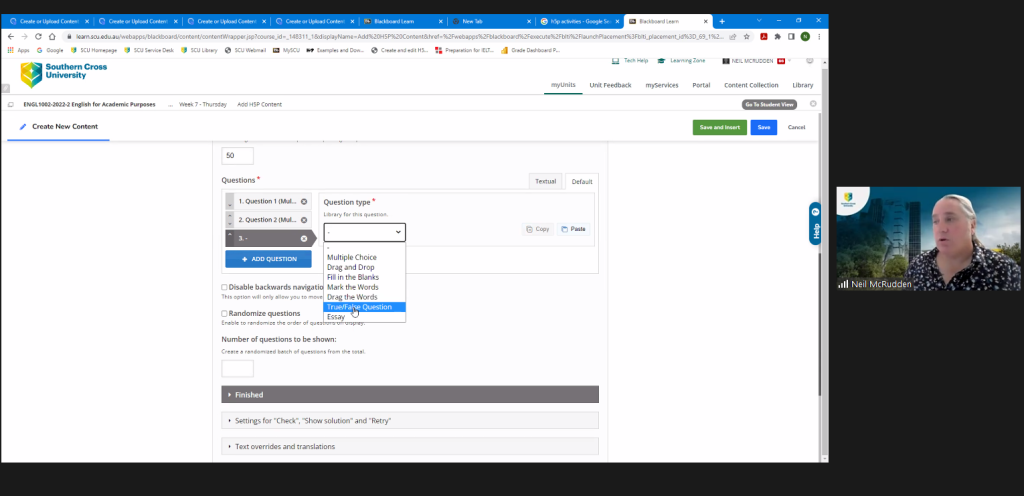Open the Question type dropdown
1024x496 pixels.
364,232
